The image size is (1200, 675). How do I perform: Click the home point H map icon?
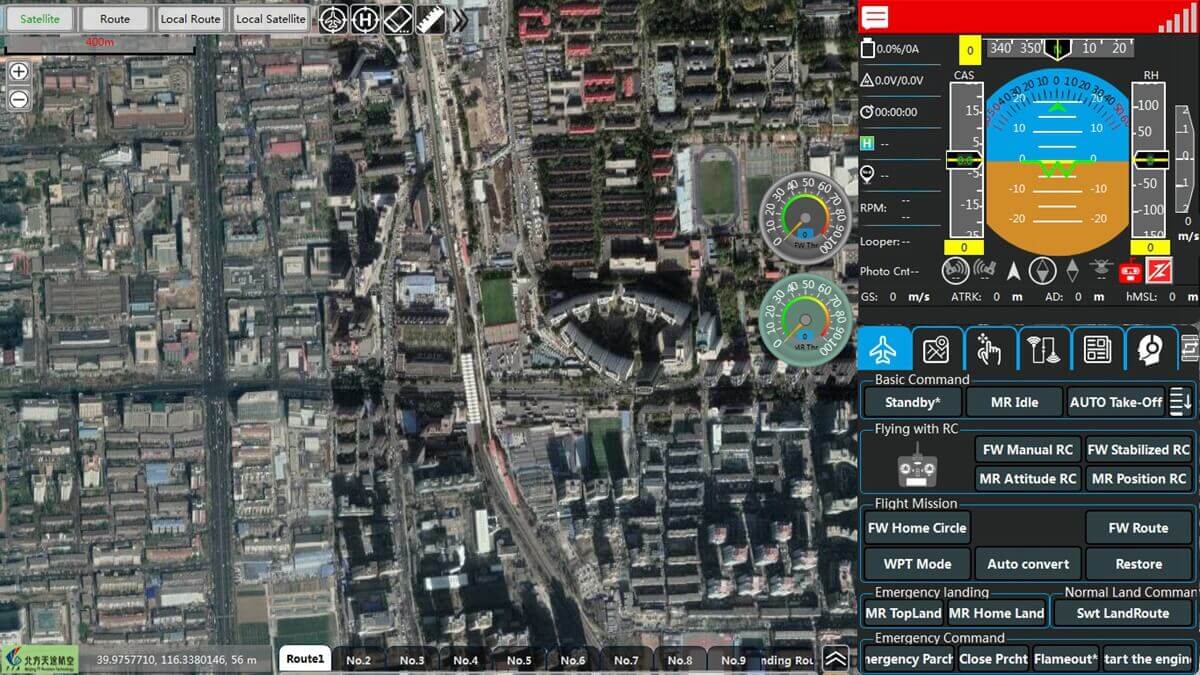367,18
